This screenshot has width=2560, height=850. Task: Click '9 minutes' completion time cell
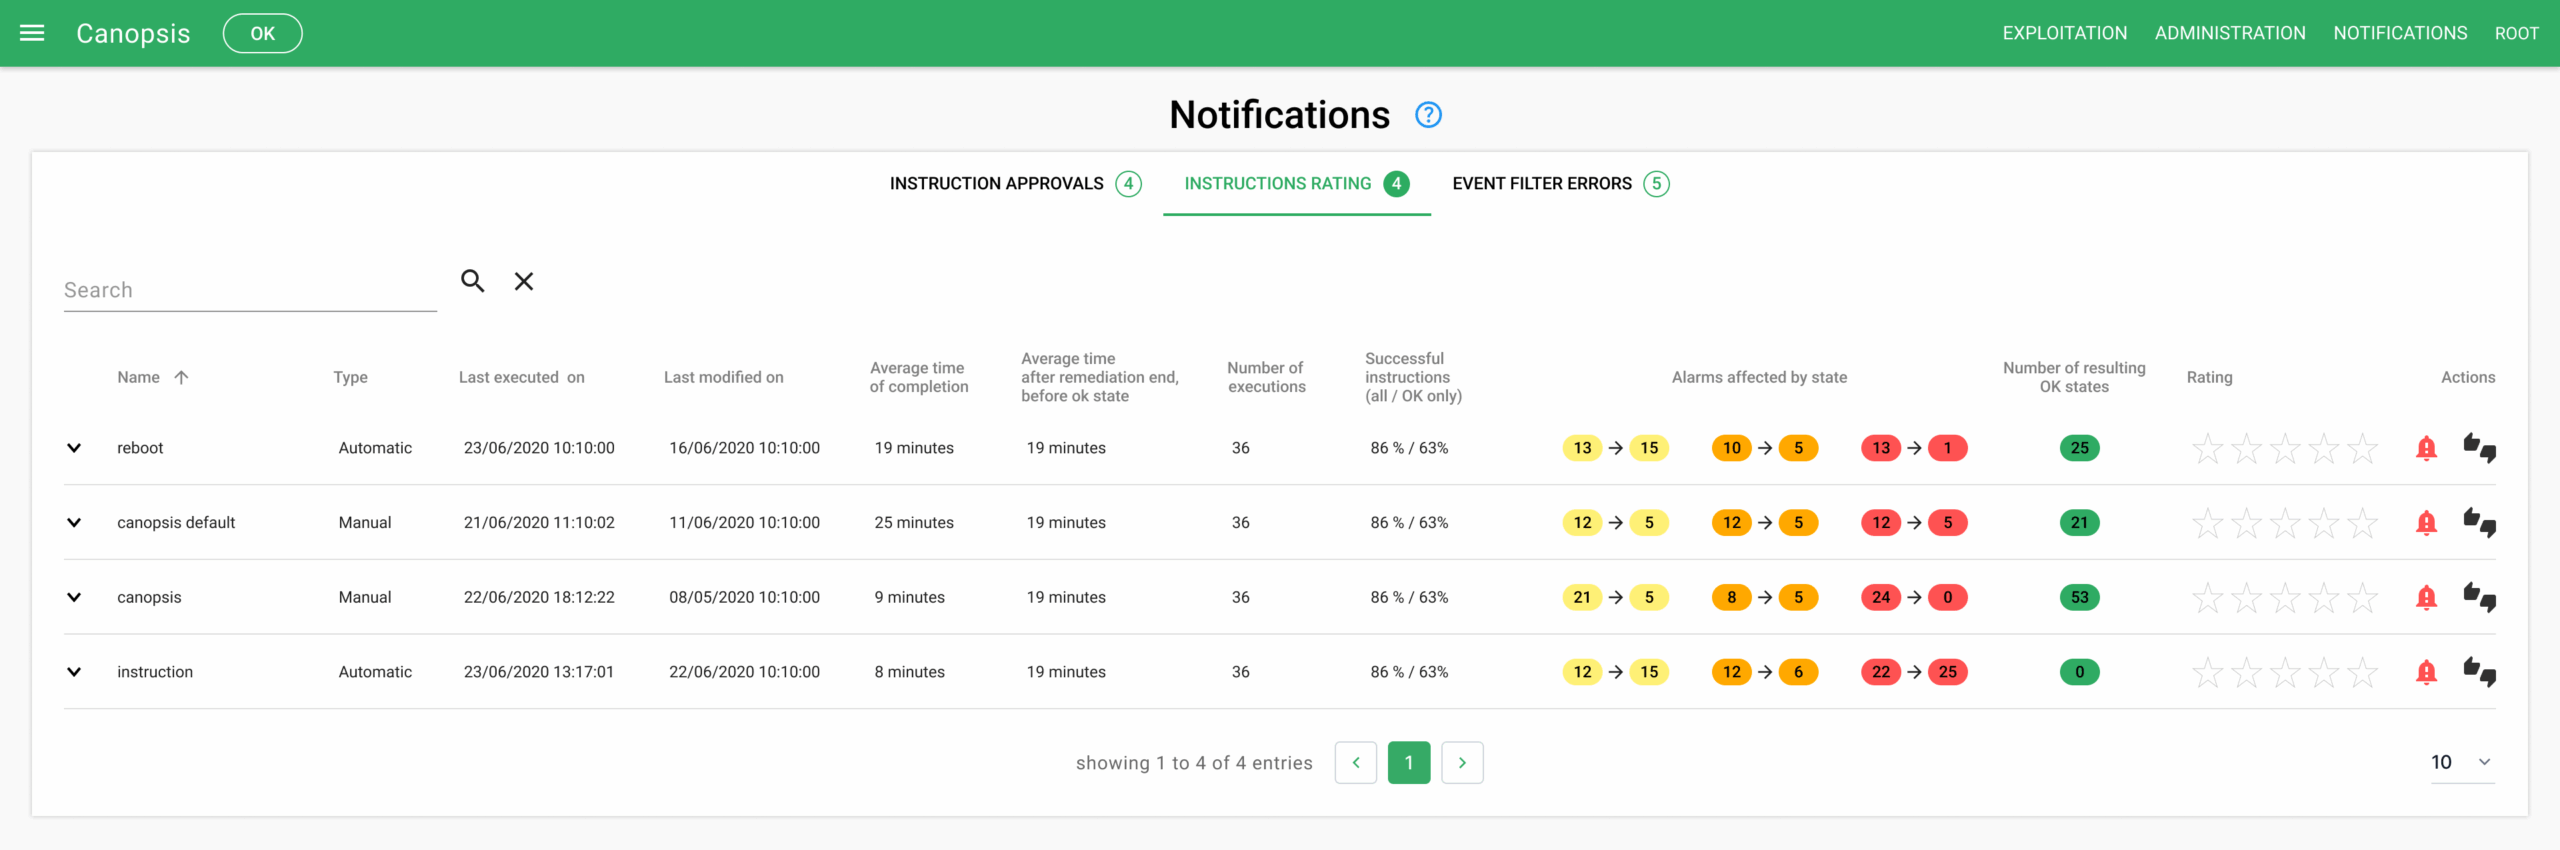(909, 598)
